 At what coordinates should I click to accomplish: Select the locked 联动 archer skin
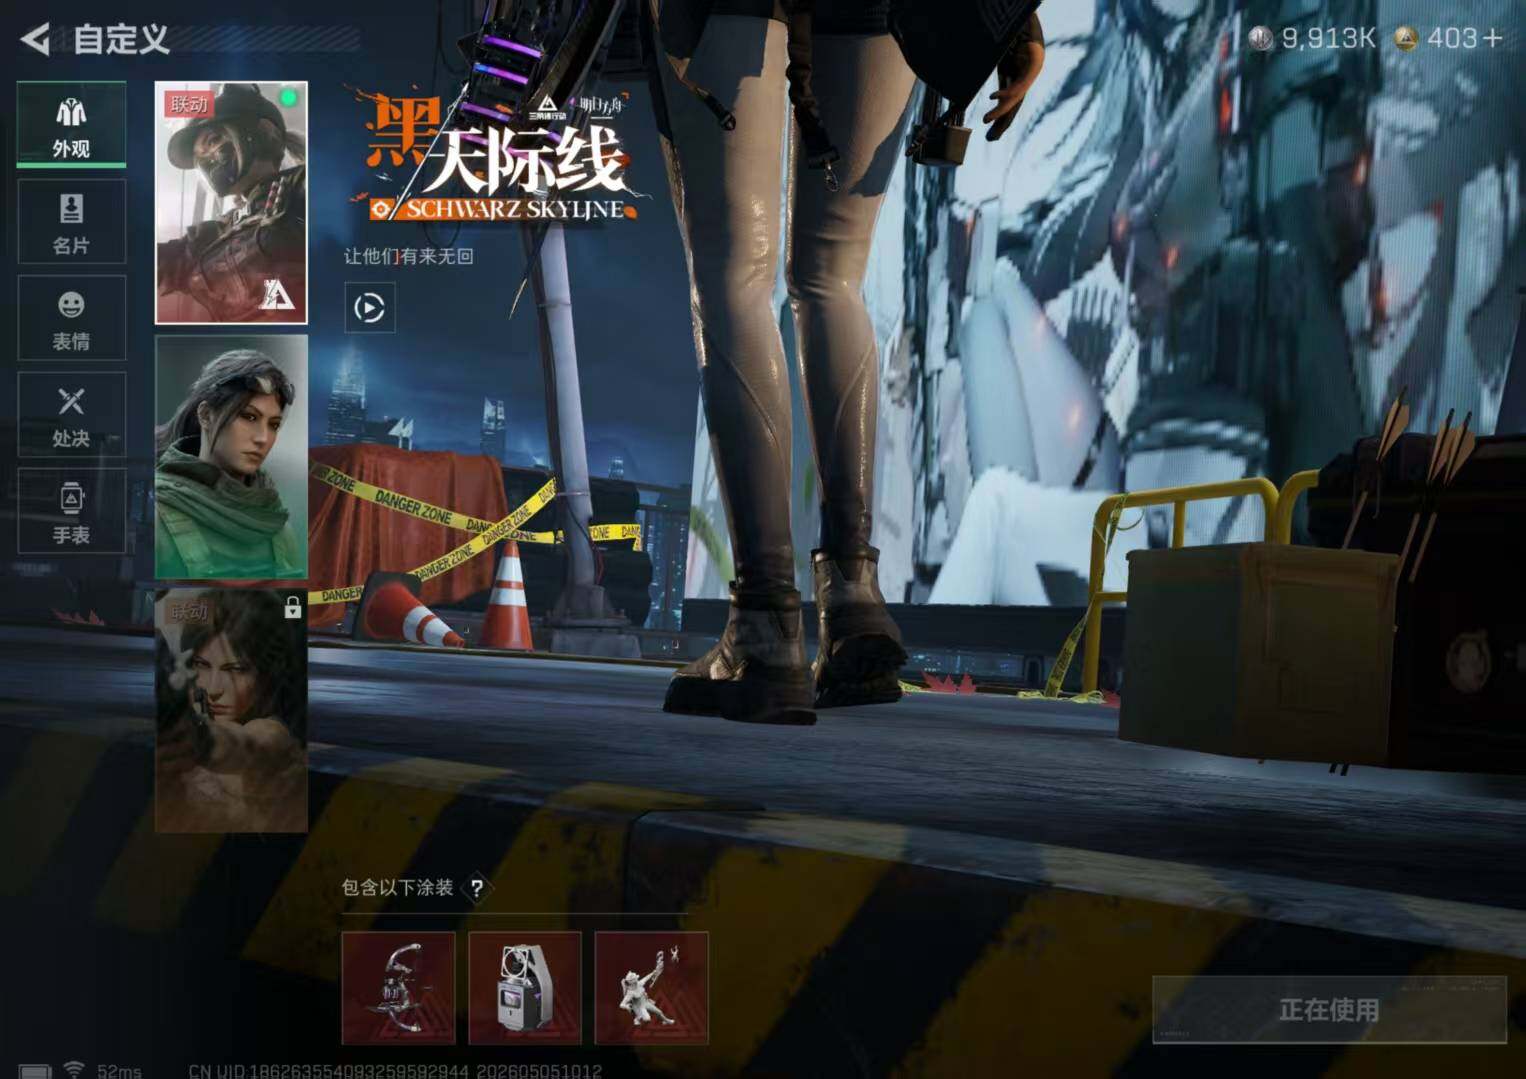(231, 711)
